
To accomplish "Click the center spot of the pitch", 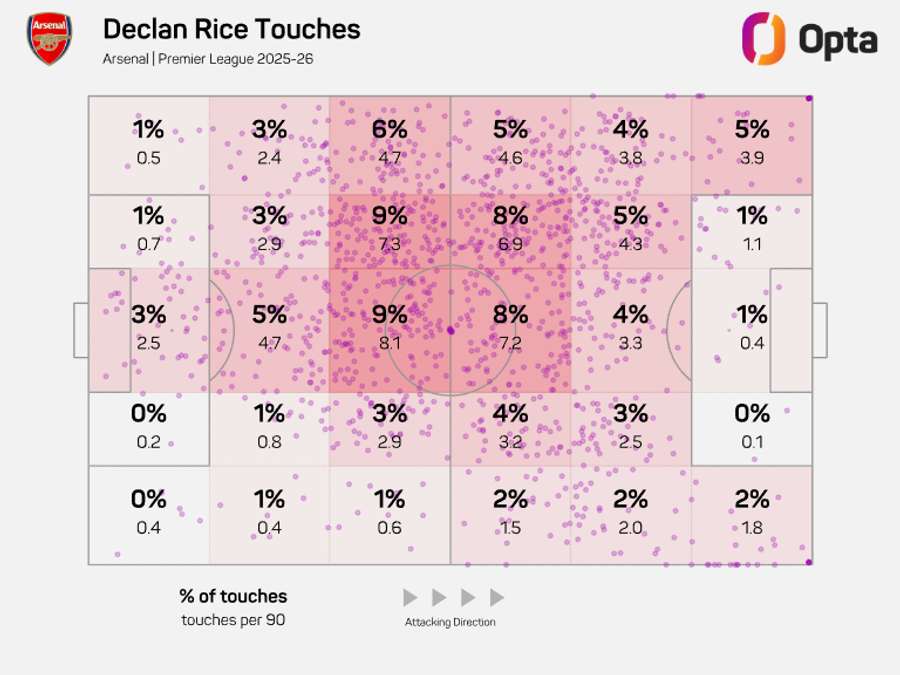I will [x=450, y=330].
